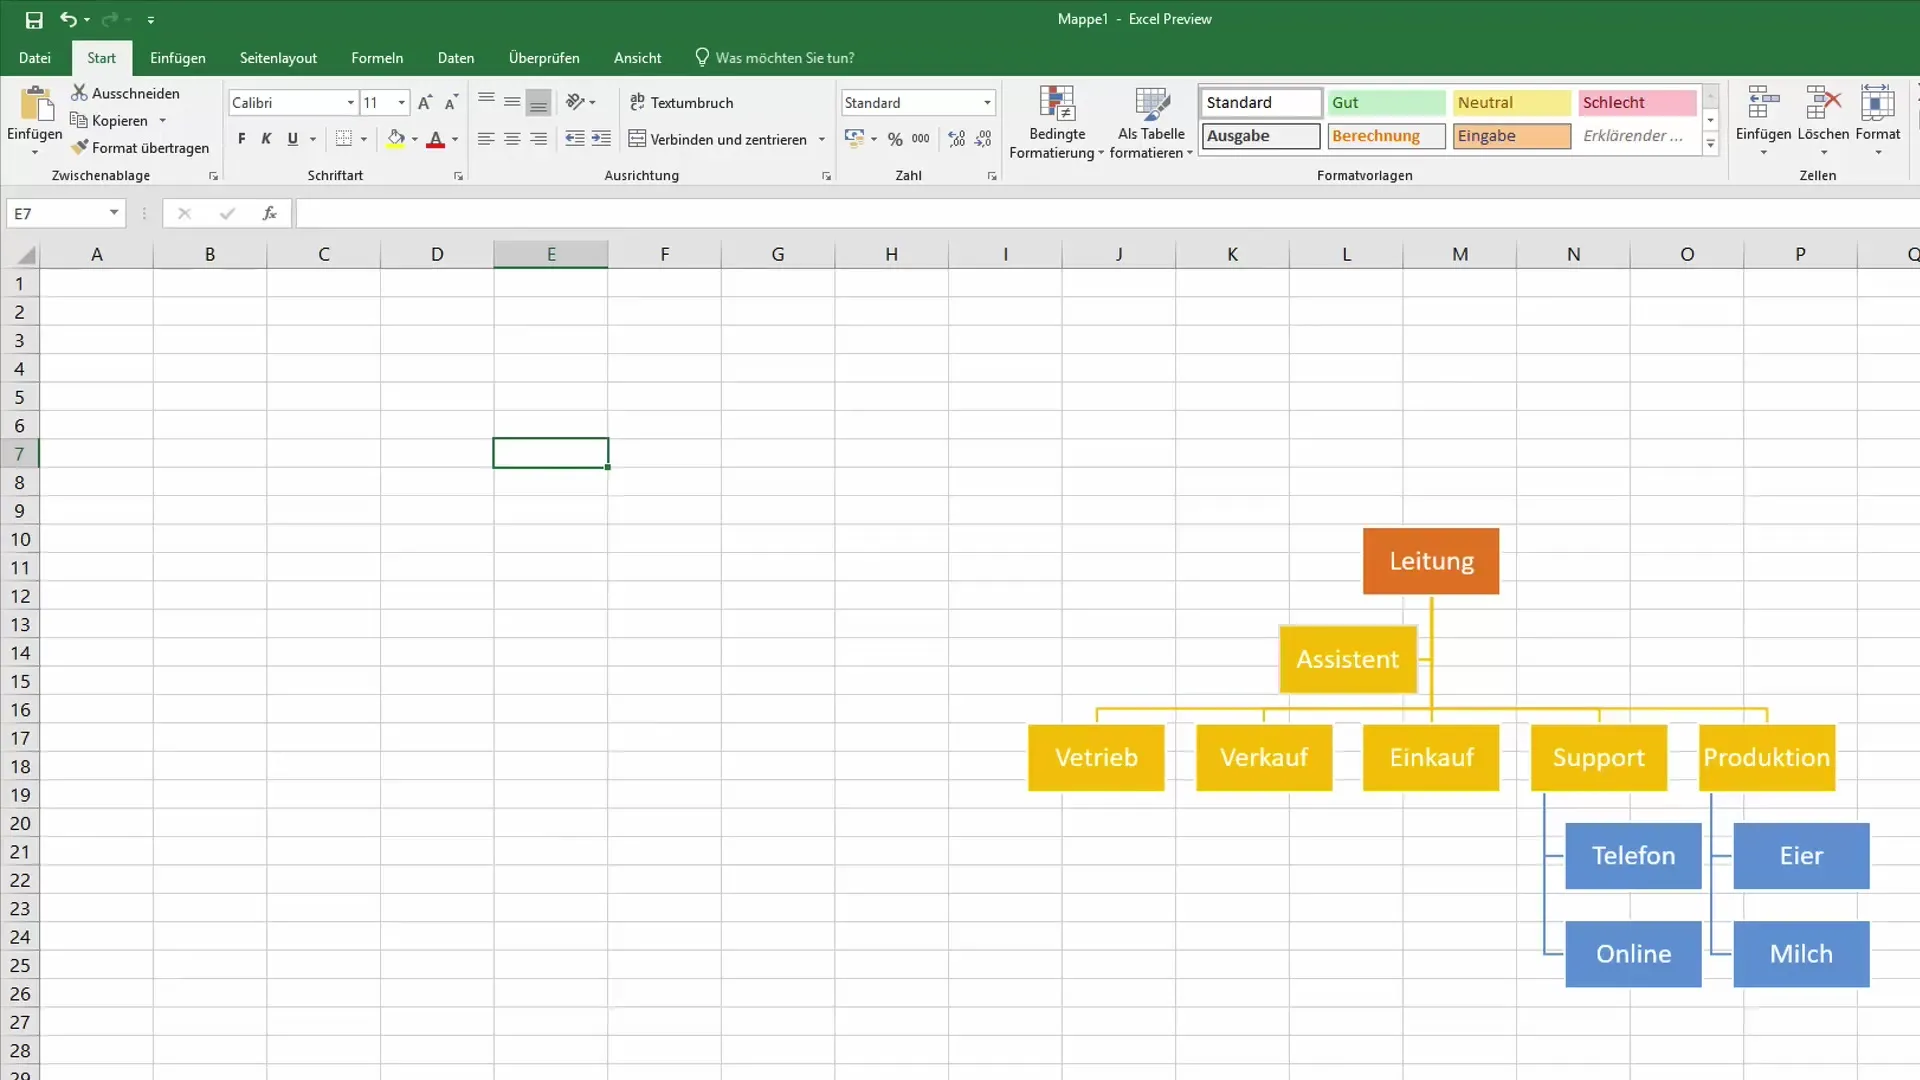
Task: Toggle top vertical alignment
Action: (486, 102)
